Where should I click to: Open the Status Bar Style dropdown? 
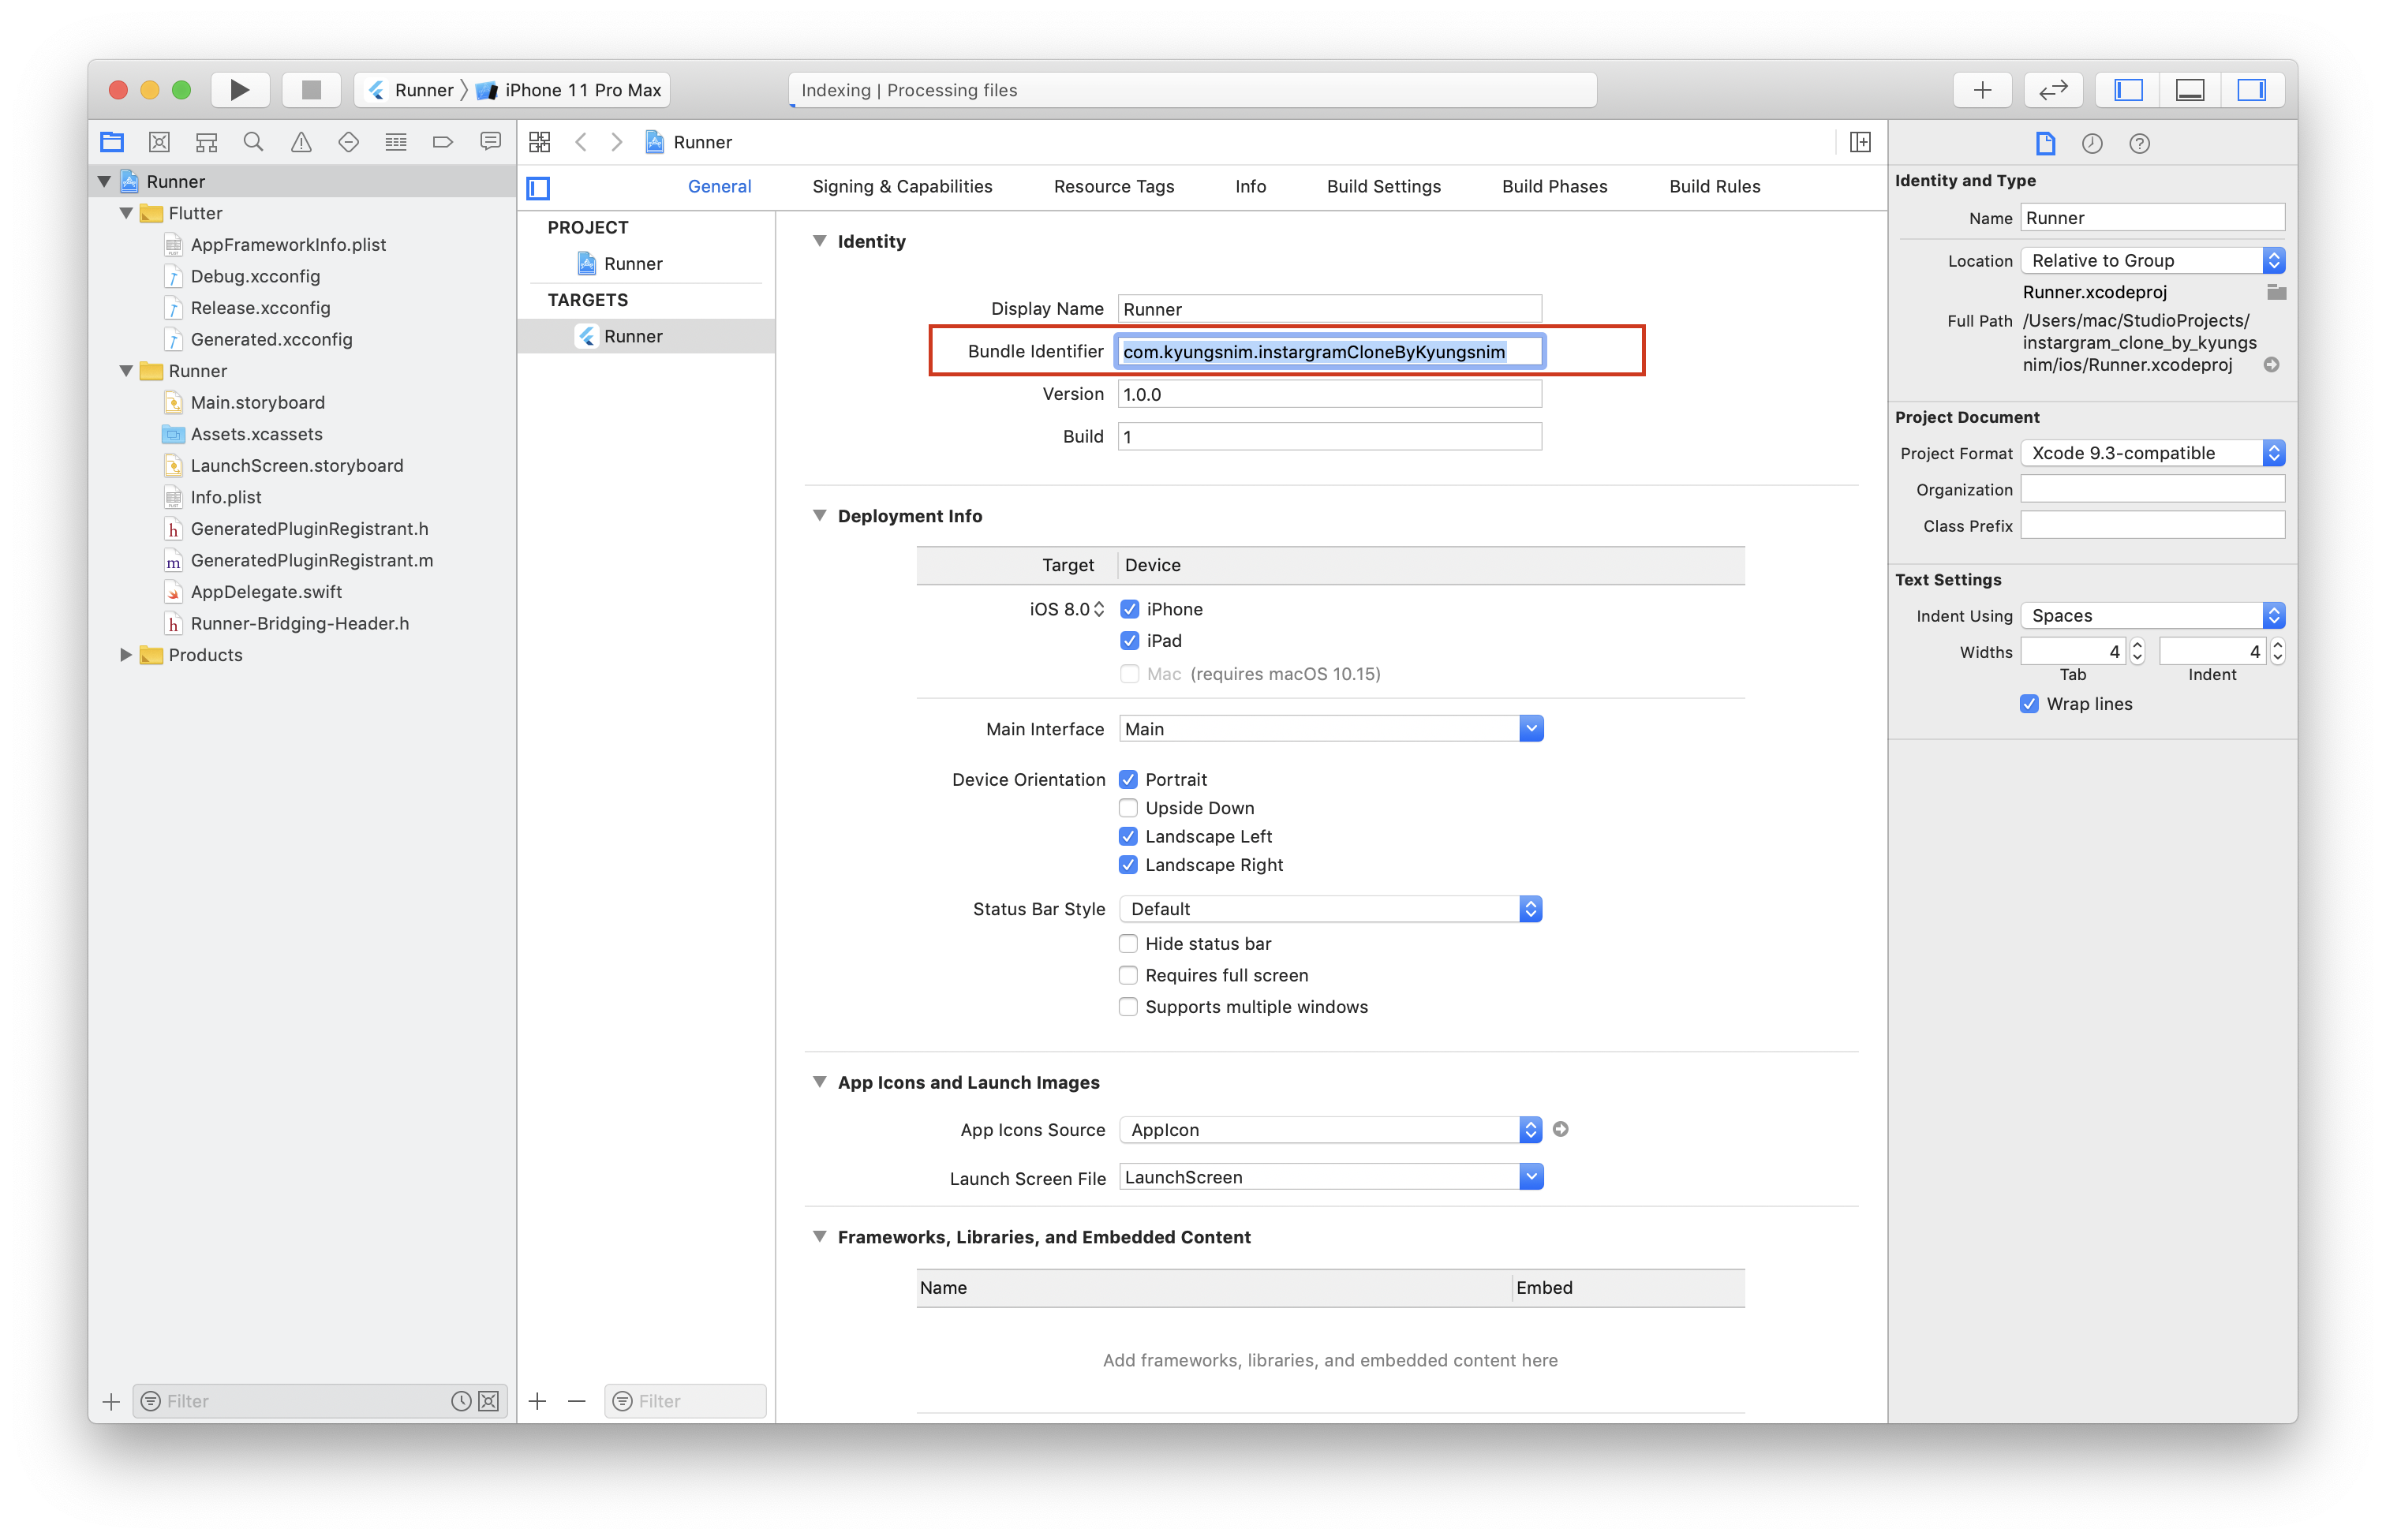[1330, 909]
